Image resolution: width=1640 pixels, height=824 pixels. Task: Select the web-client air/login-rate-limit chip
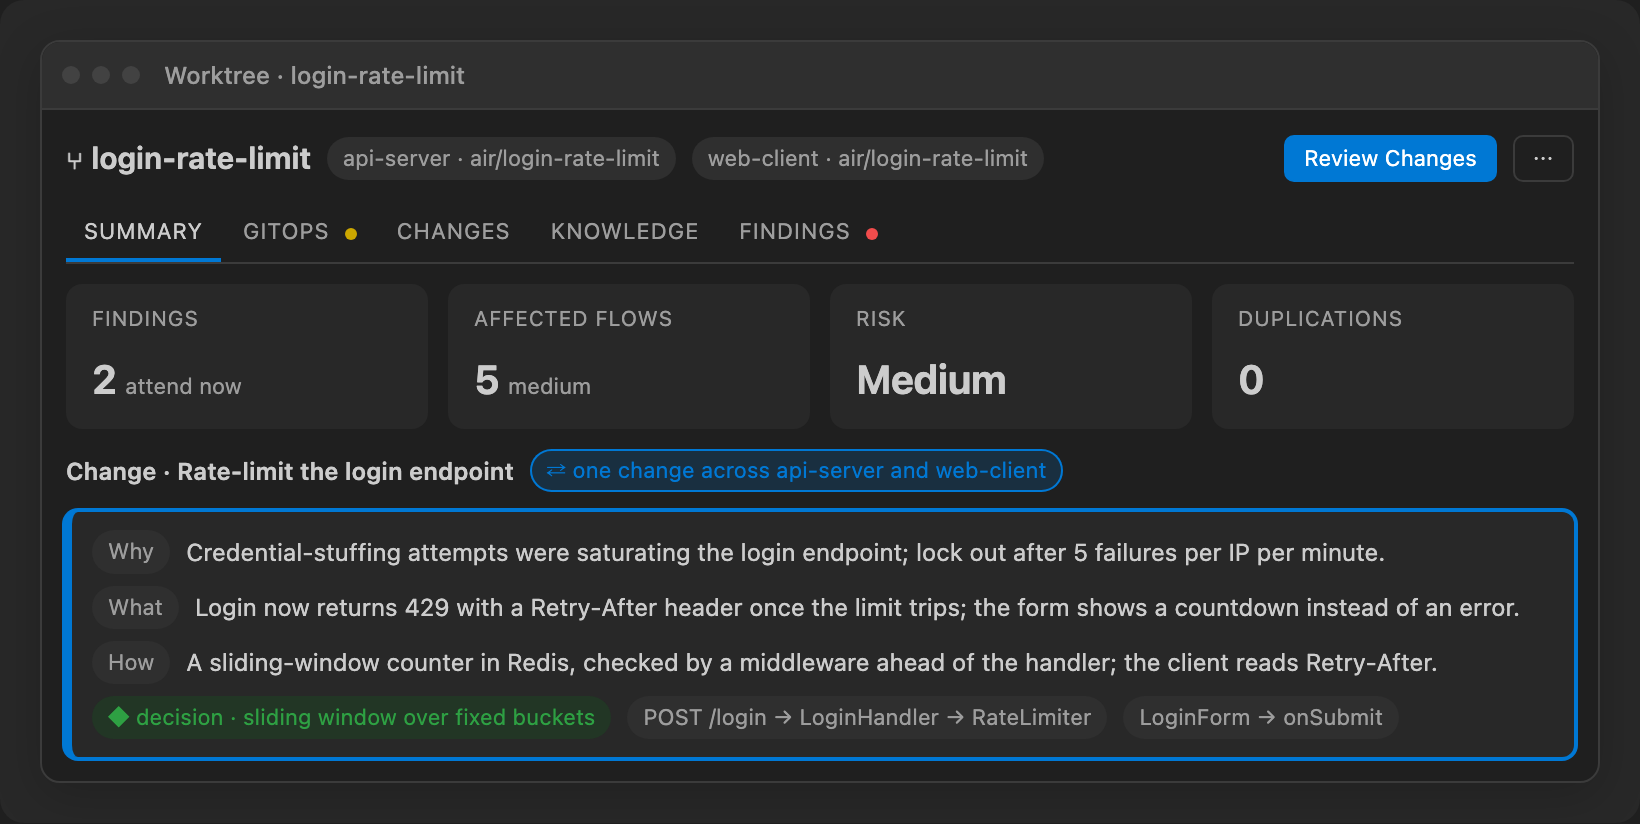tap(868, 159)
